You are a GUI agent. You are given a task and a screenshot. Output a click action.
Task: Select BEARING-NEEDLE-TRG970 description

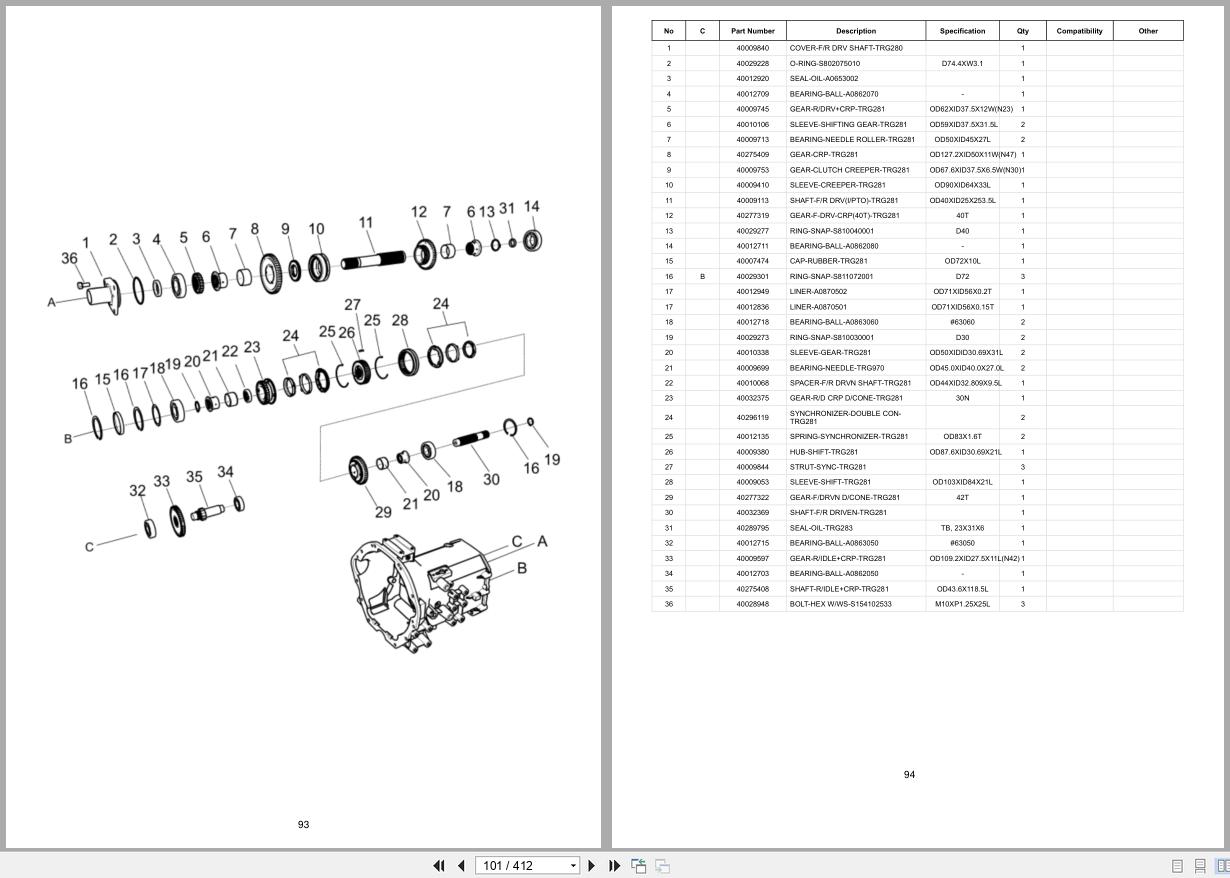click(x=837, y=368)
